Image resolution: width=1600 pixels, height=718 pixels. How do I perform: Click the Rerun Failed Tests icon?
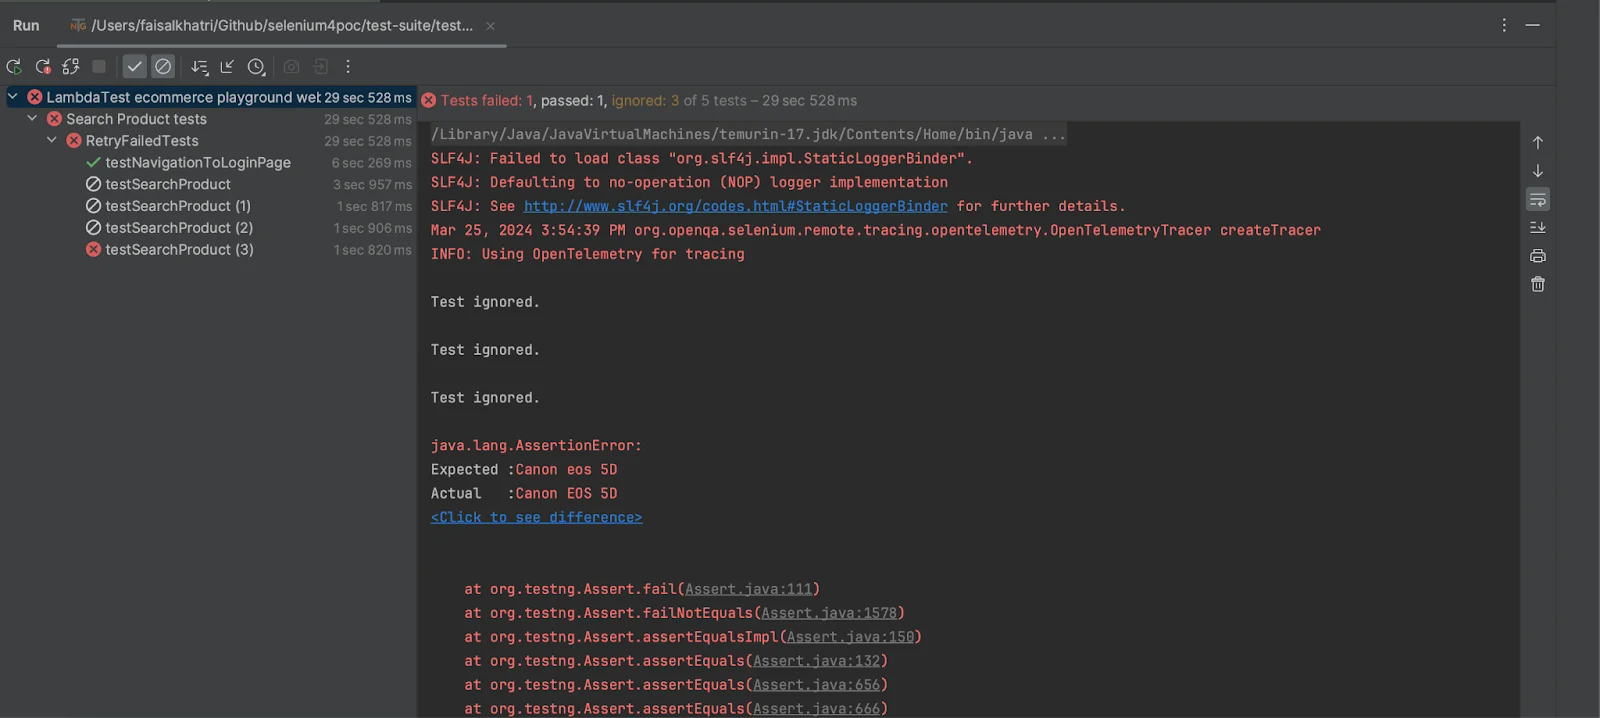[x=43, y=67]
